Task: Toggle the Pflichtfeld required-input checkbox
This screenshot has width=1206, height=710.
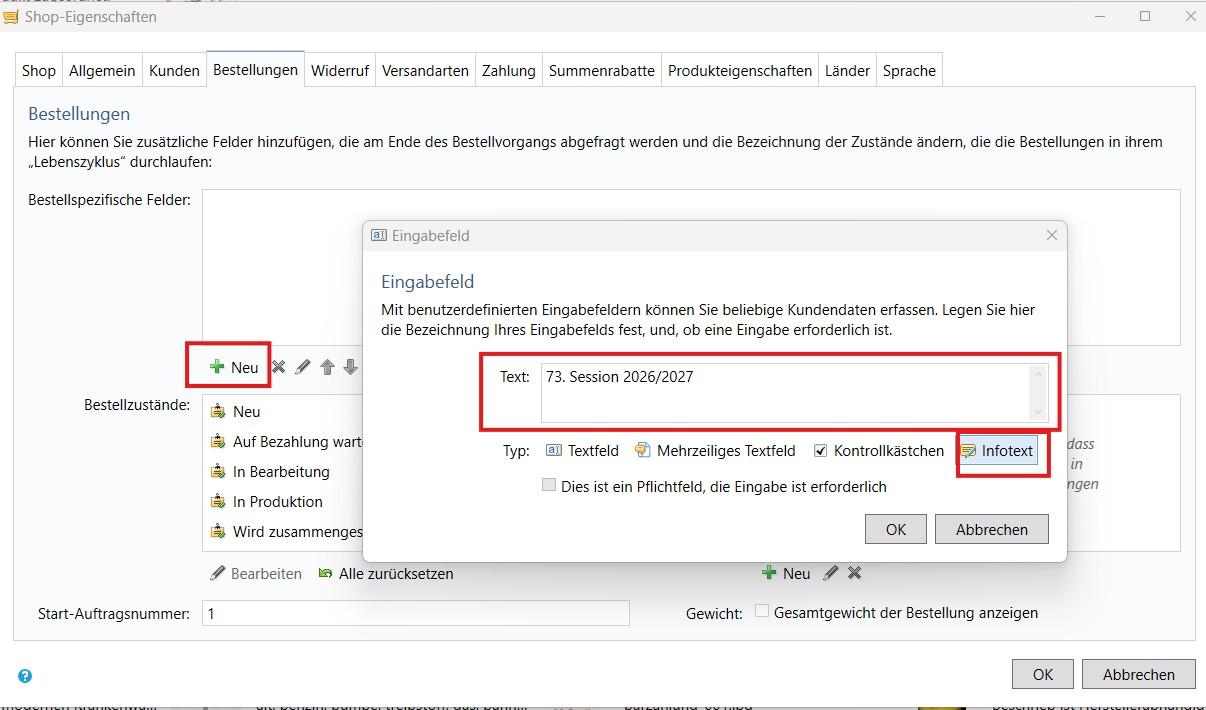Action: (548, 486)
